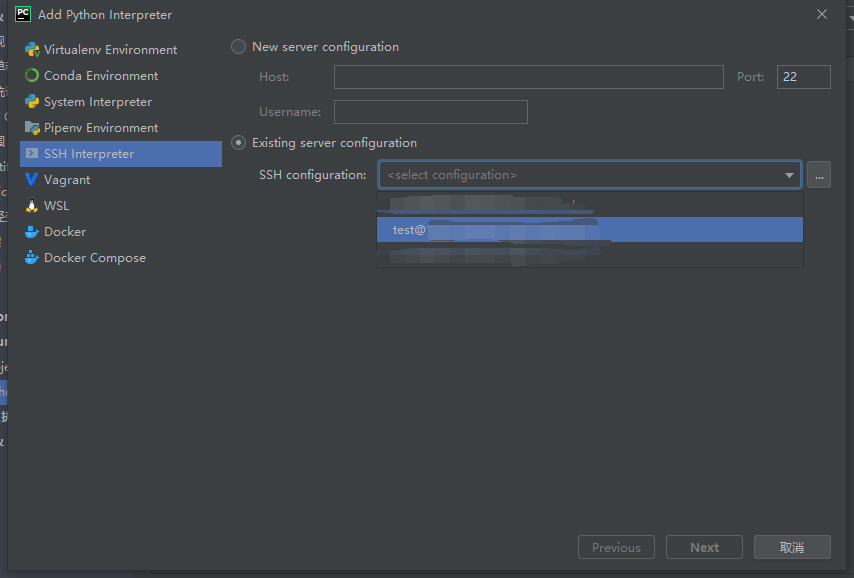Click the Next button
854x578 pixels.
click(704, 547)
